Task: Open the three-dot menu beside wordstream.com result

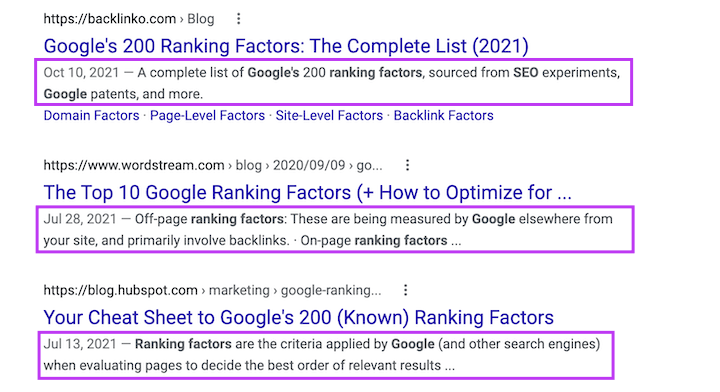Action: click(x=407, y=165)
